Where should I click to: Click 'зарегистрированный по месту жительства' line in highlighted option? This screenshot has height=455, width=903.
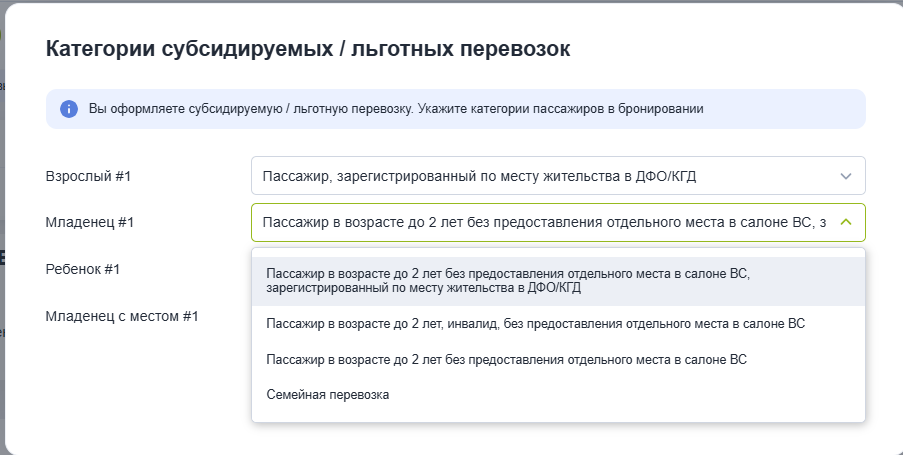tap(423, 288)
